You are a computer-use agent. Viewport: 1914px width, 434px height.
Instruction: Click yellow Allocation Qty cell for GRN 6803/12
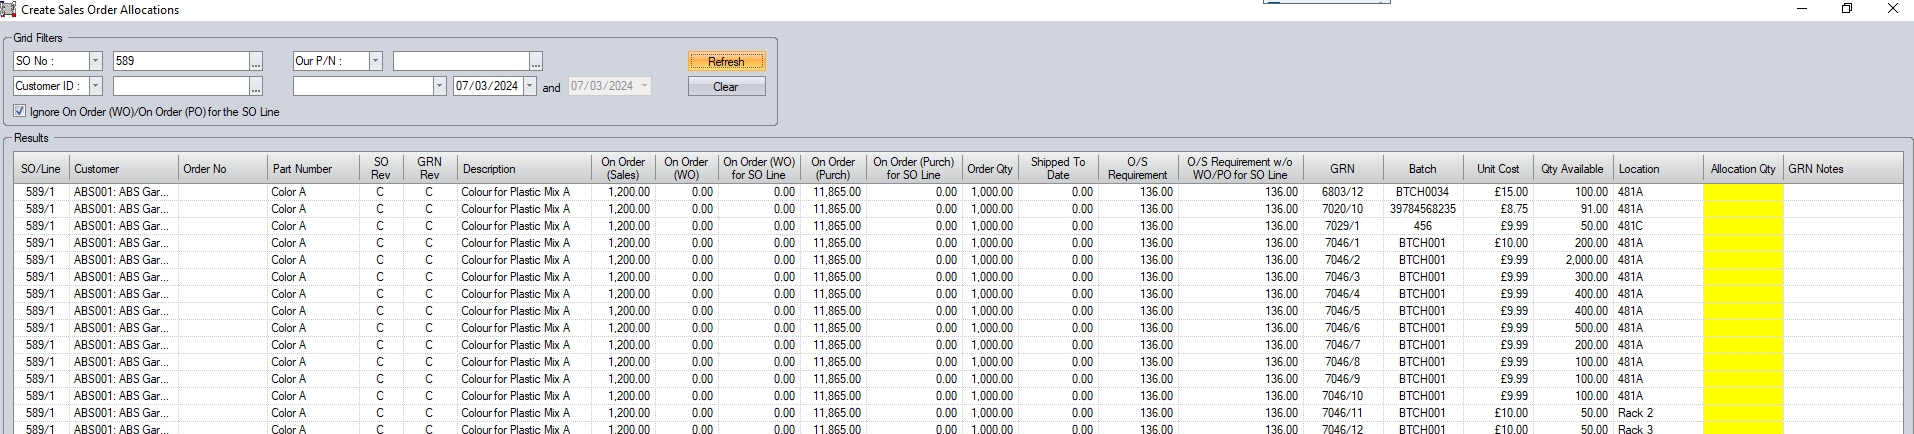point(1742,192)
